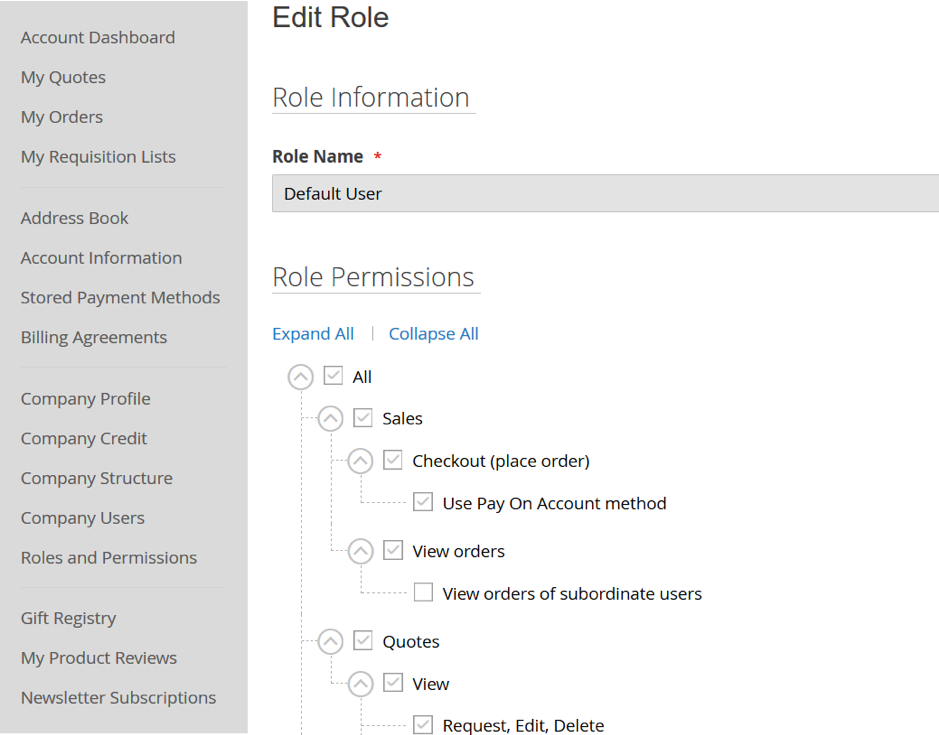Collapse the All permissions tree node
The image size is (939, 735).
click(301, 377)
